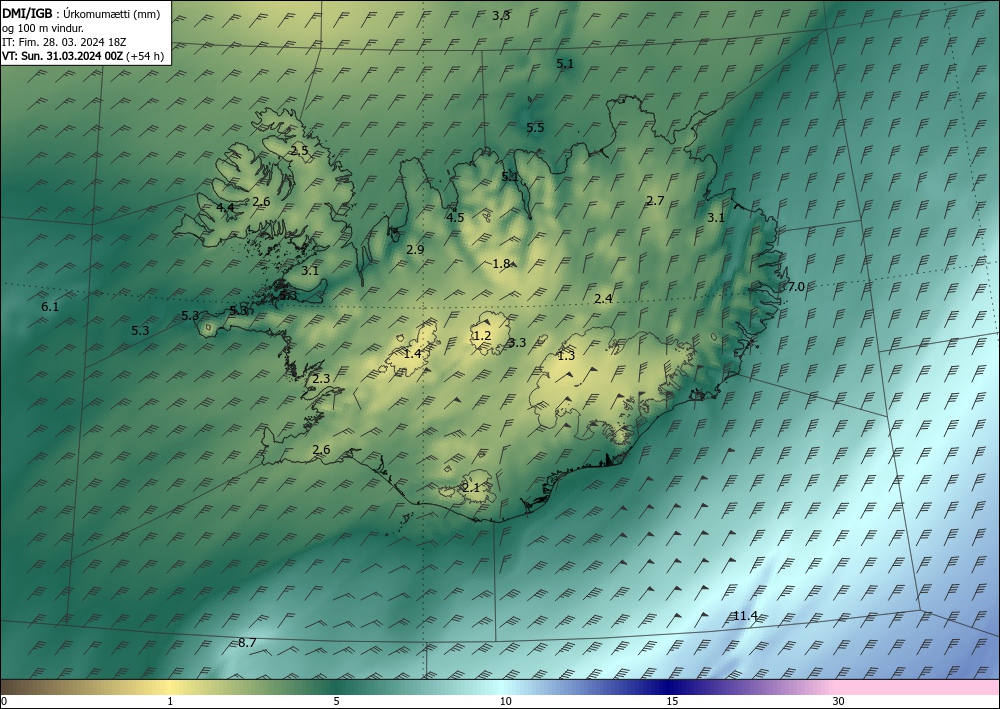This screenshot has width=1000, height=709.
Task: Select the 4.5 value in north Iceland
Action: point(455,217)
